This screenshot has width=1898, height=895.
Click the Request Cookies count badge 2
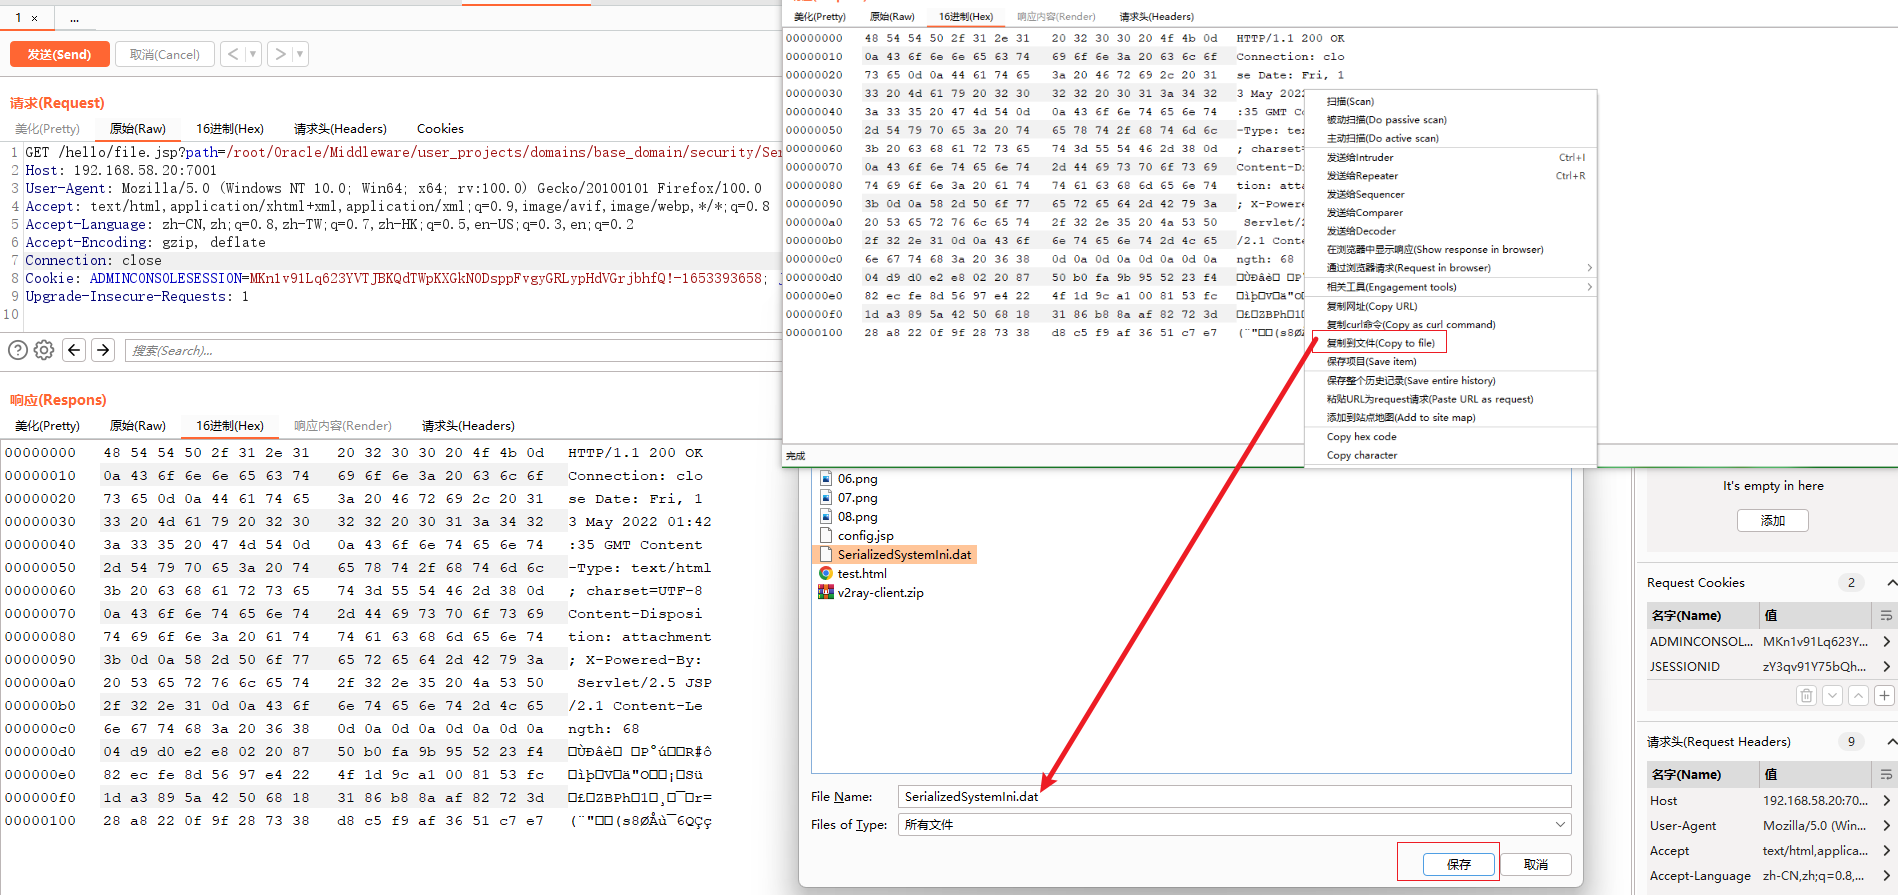[1851, 582]
